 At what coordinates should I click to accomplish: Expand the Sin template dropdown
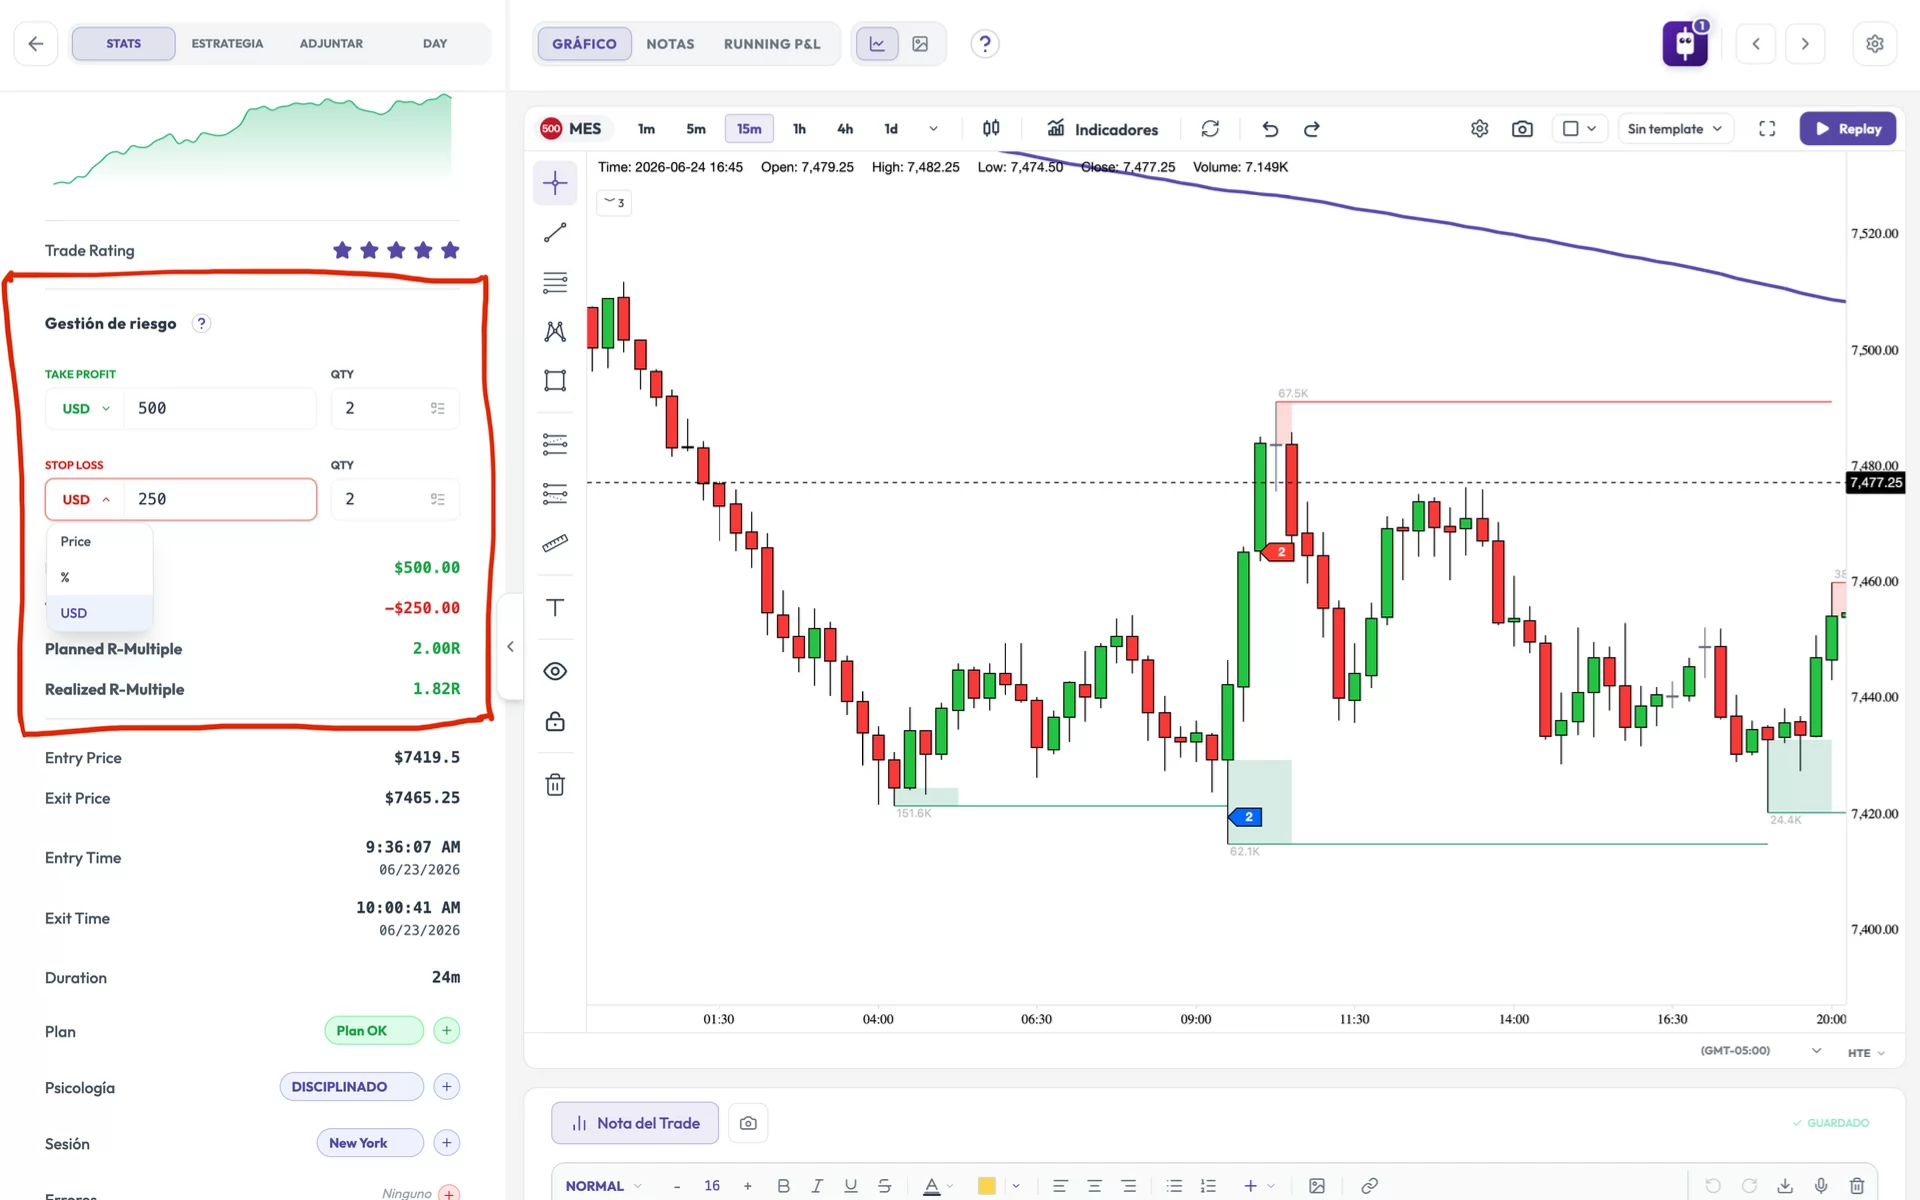pos(1675,129)
